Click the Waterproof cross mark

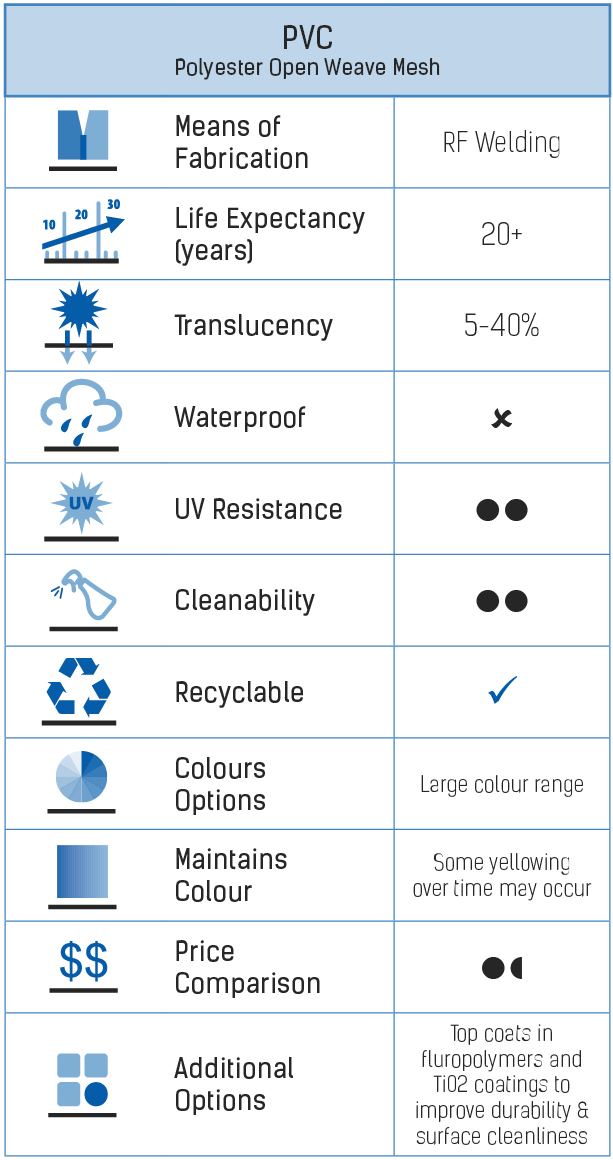tap(501, 419)
